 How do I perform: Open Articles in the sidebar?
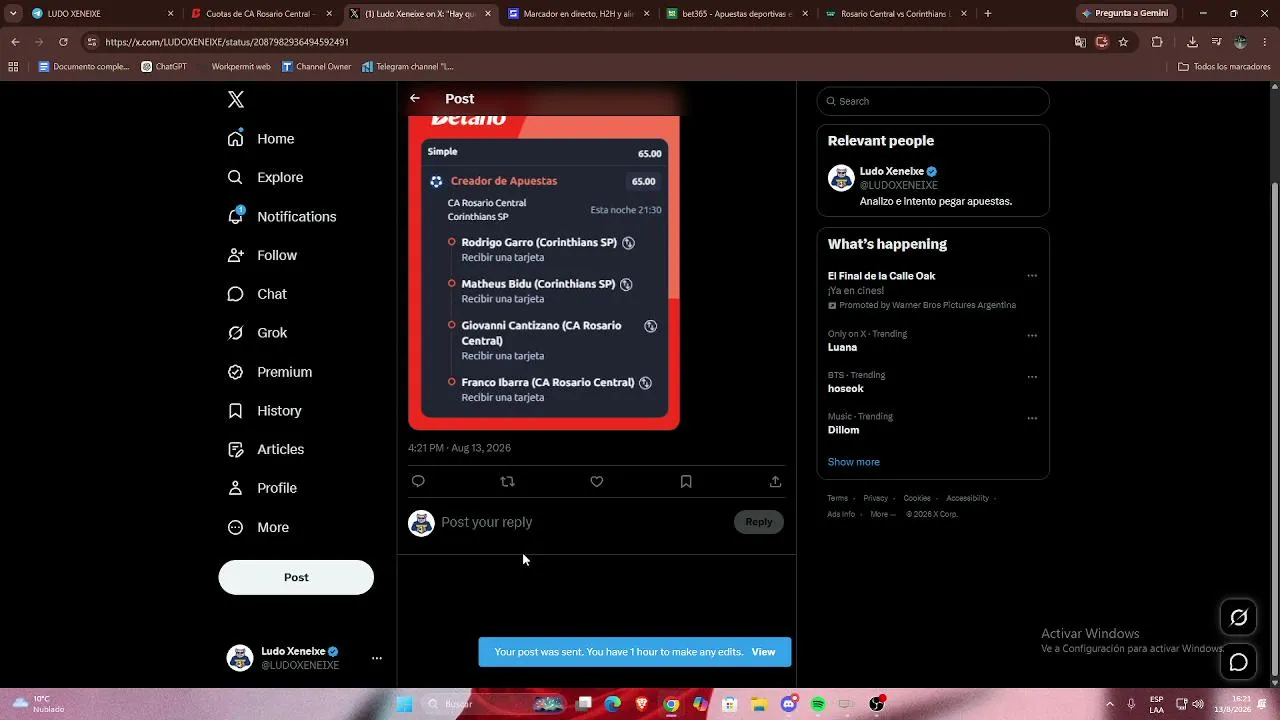click(266, 449)
